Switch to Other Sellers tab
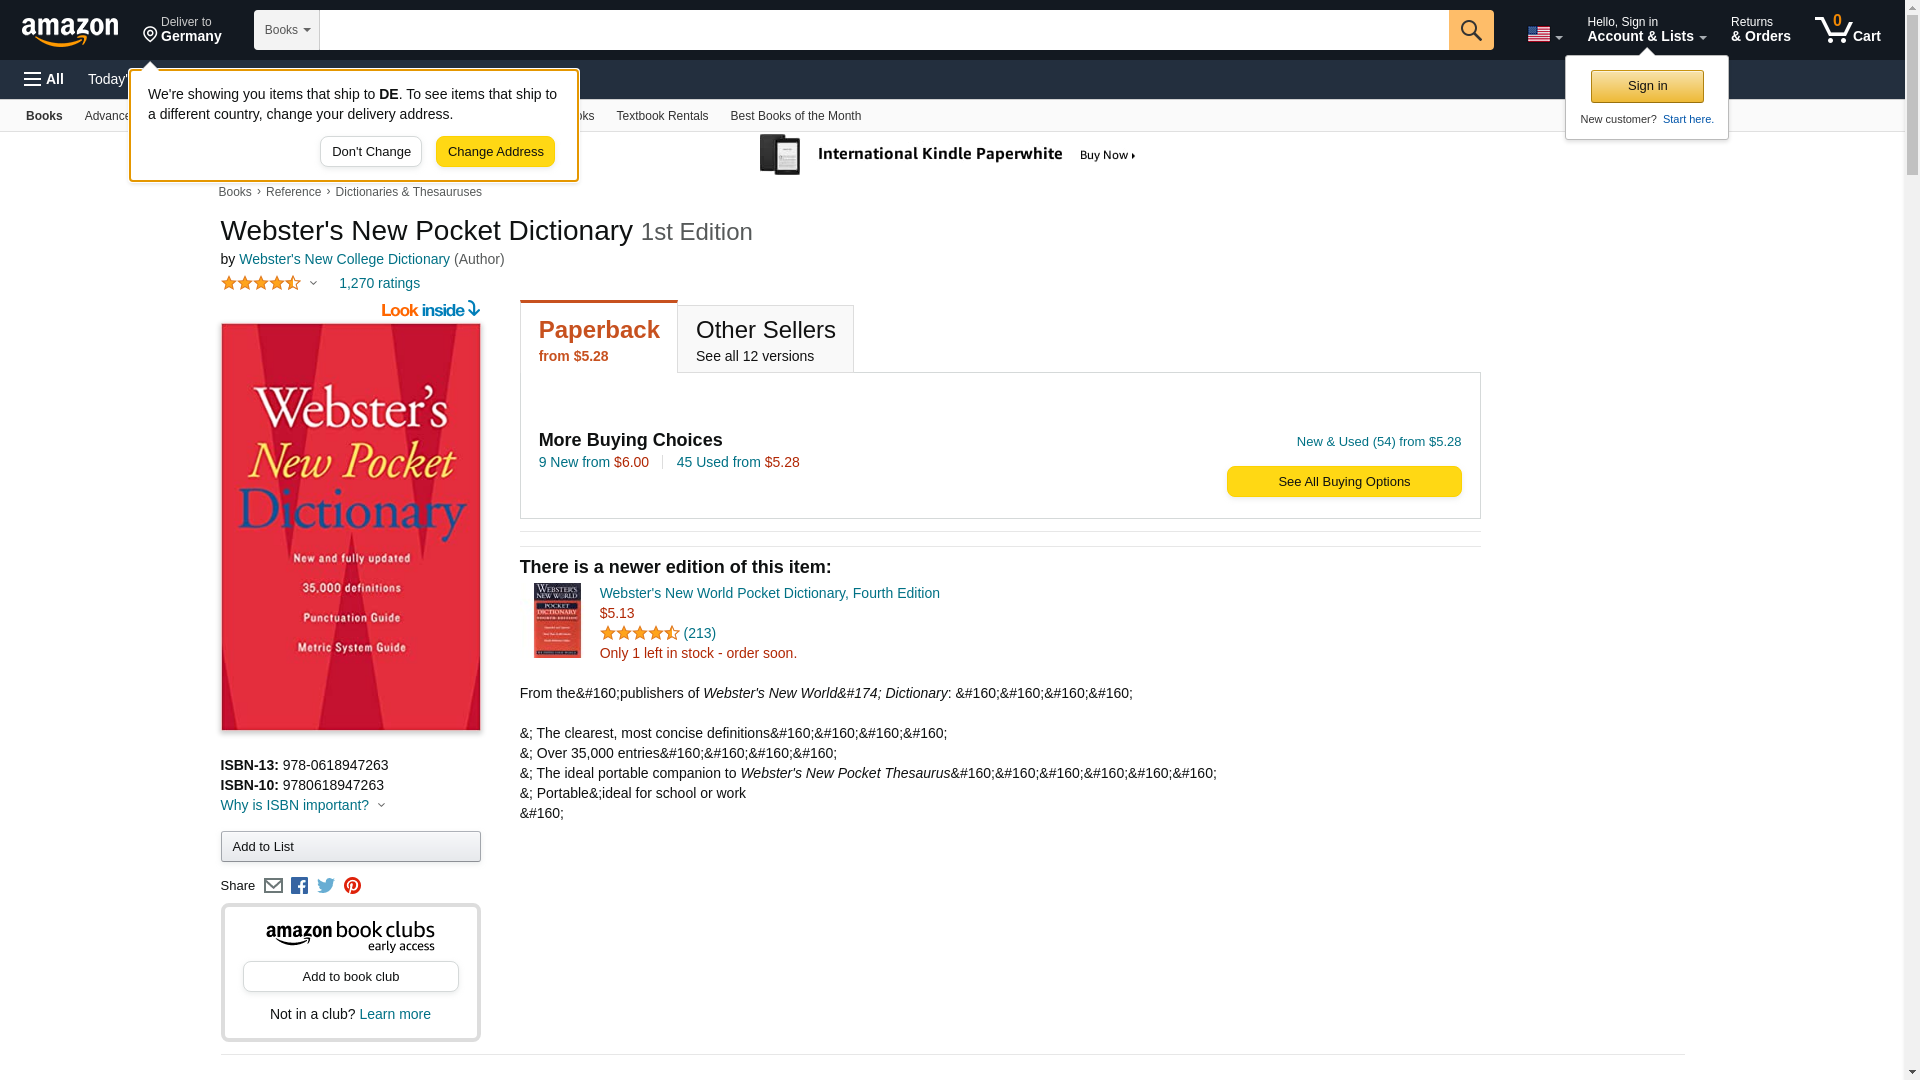The image size is (1920, 1080). point(765,340)
